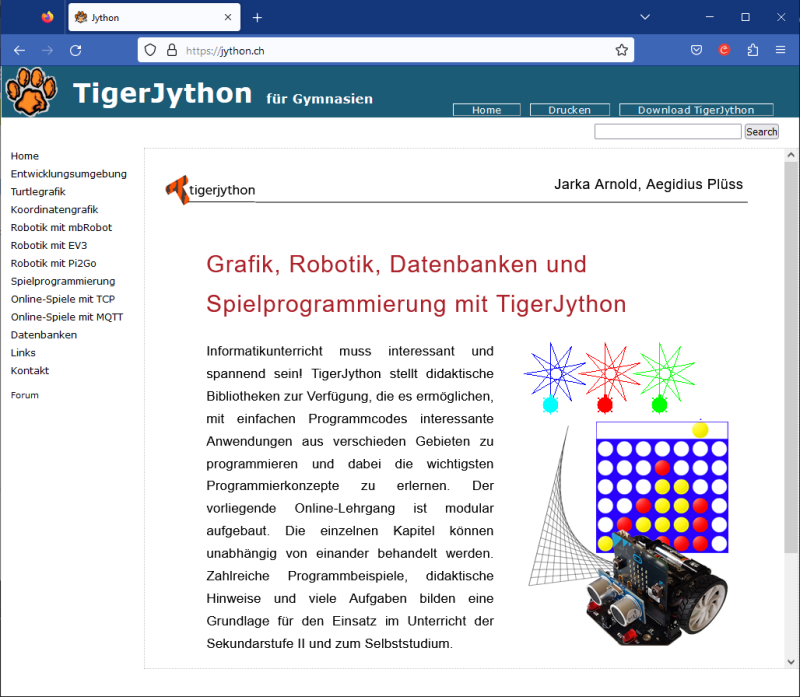This screenshot has width=800, height=697.
Task: Open a new tab with plus button
Action: 257,18
